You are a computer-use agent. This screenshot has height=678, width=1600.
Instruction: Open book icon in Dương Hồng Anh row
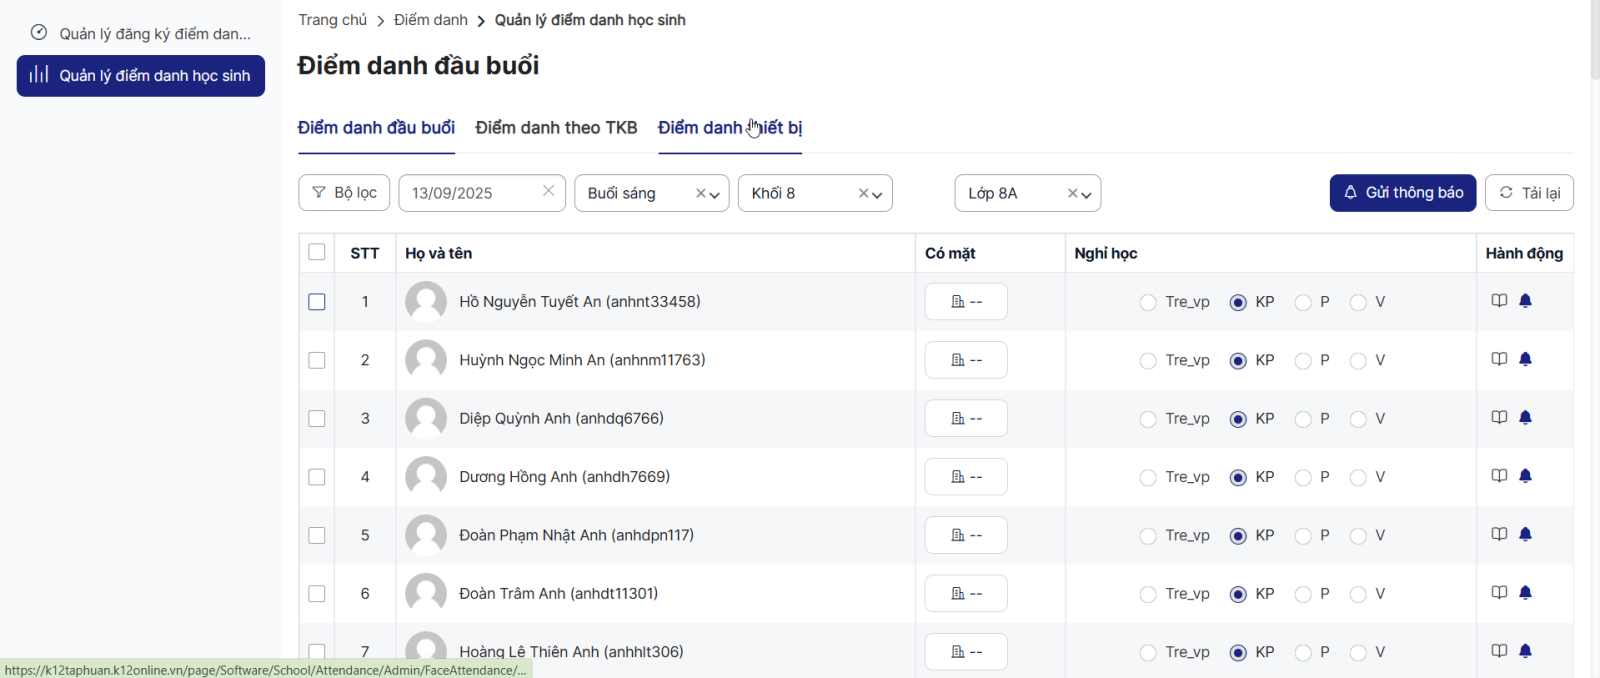click(x=1499, y=476)
